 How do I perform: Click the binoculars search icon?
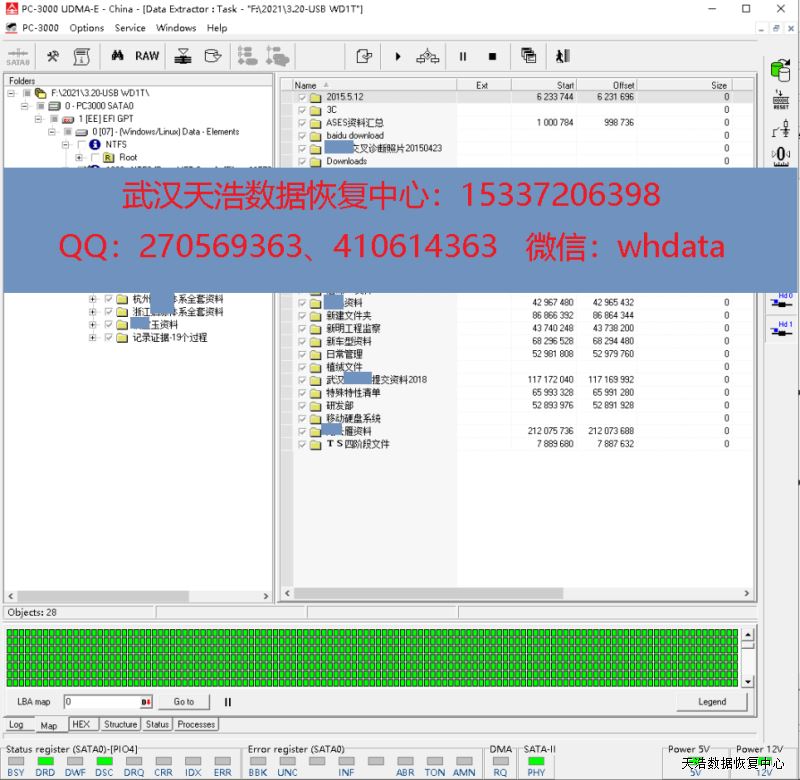pyautogui.click(x=117, y=57)
